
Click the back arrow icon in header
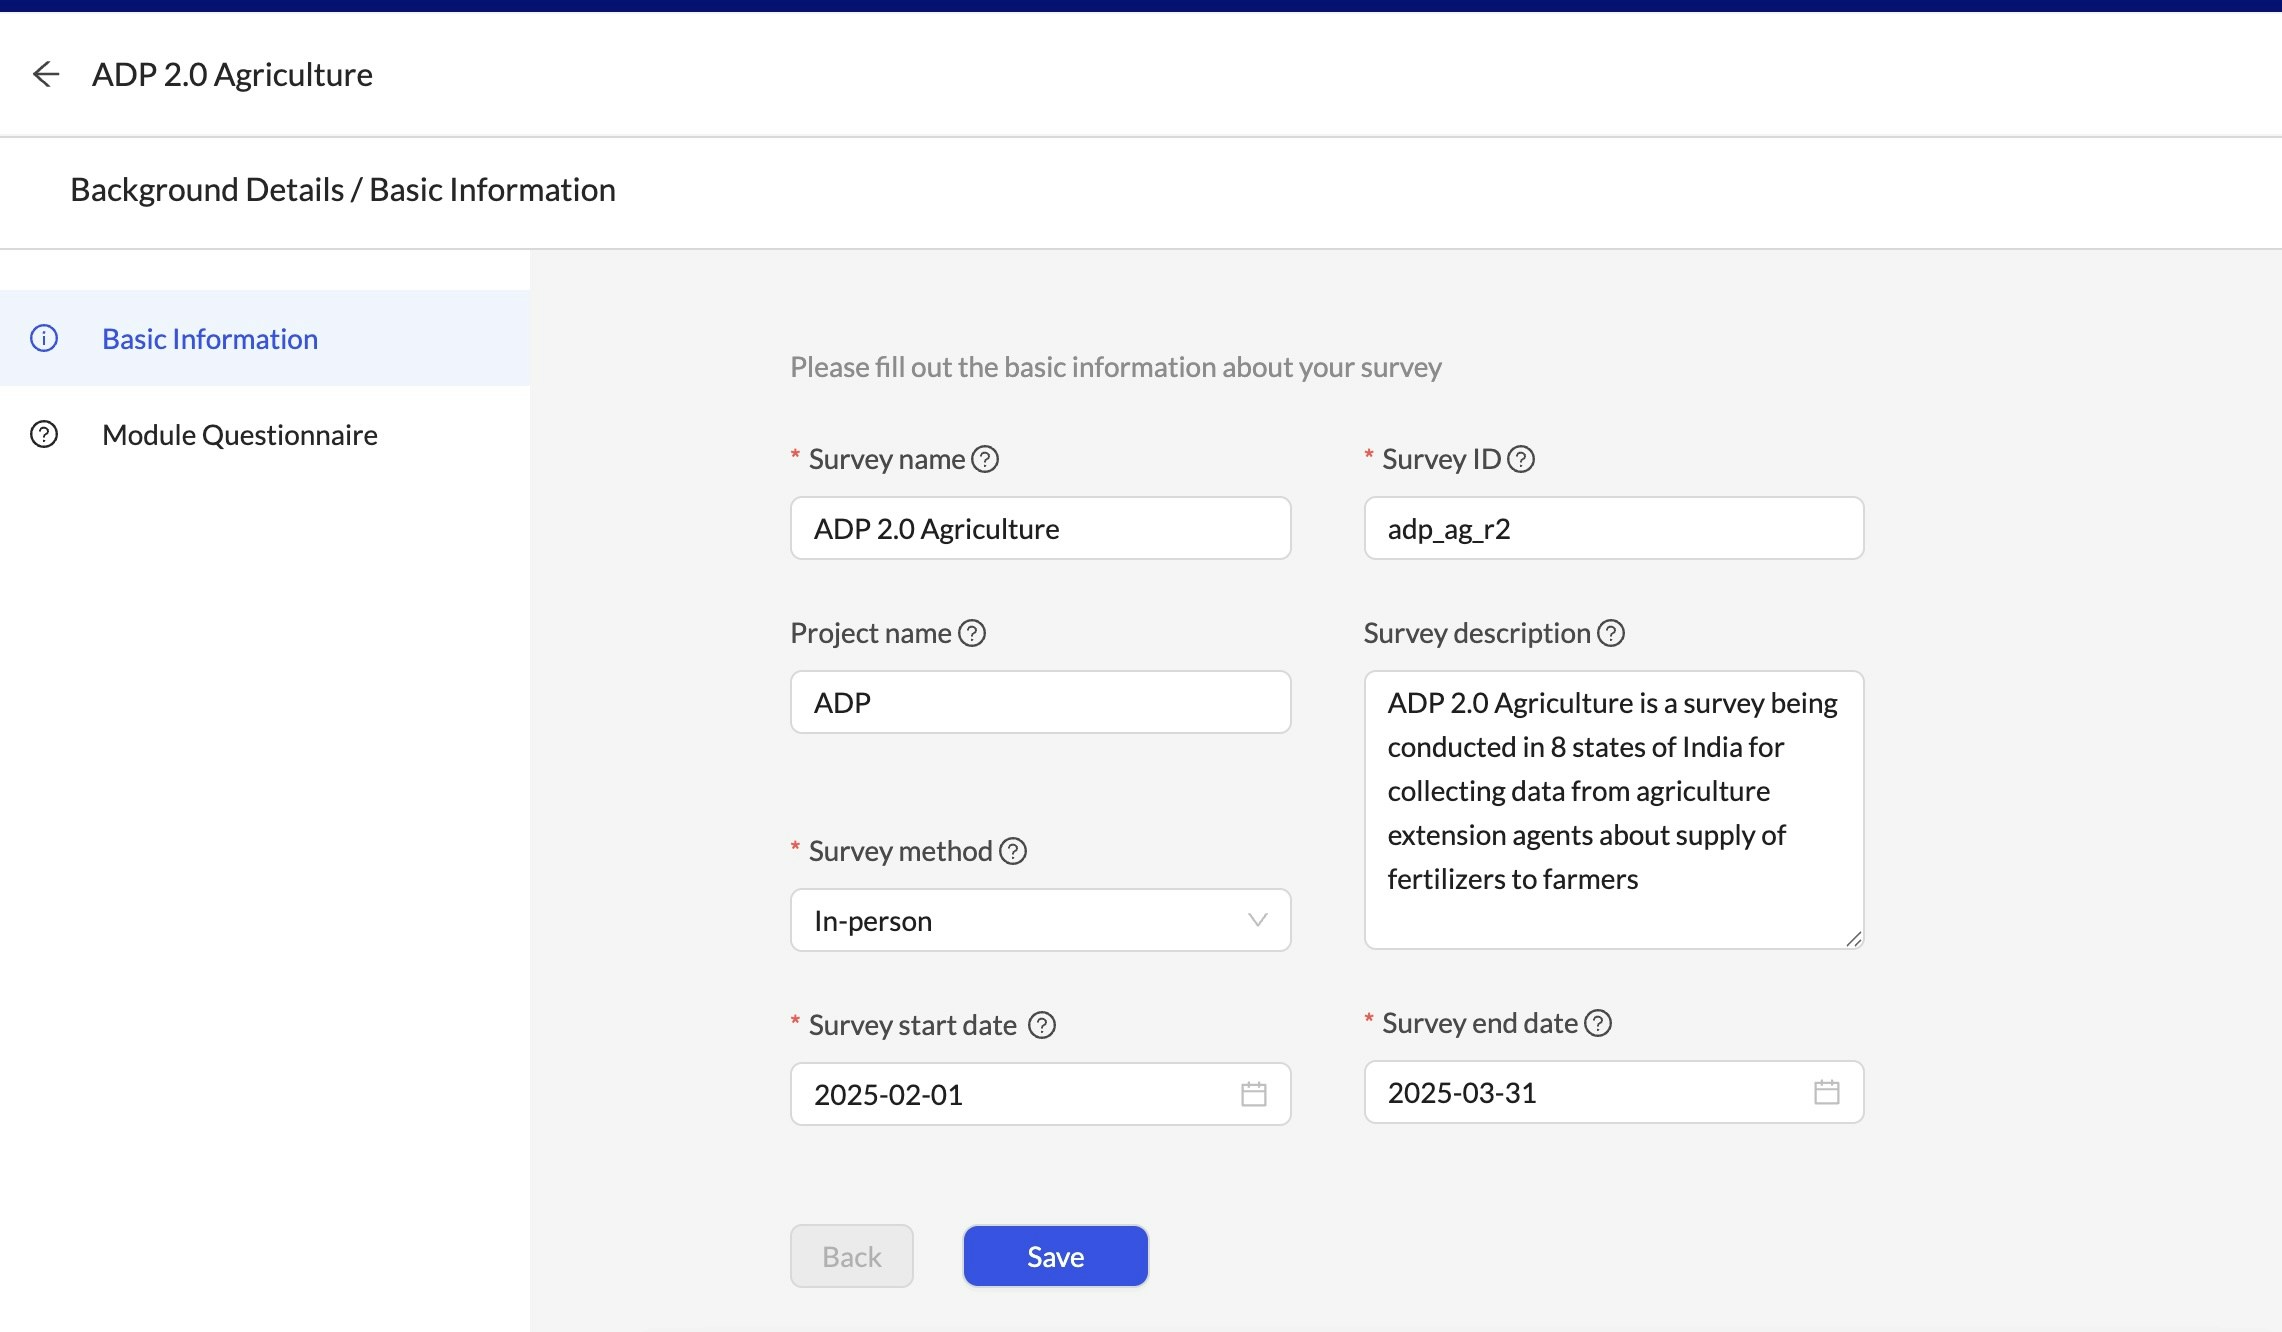click(x=46, y=74)
